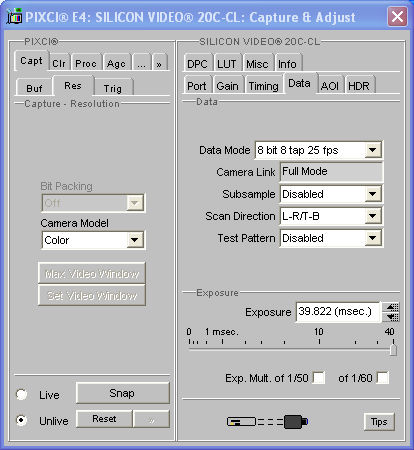Select the Data tab
The height and width of the screenshot is (450, 414).
click(x=299, y=83)
